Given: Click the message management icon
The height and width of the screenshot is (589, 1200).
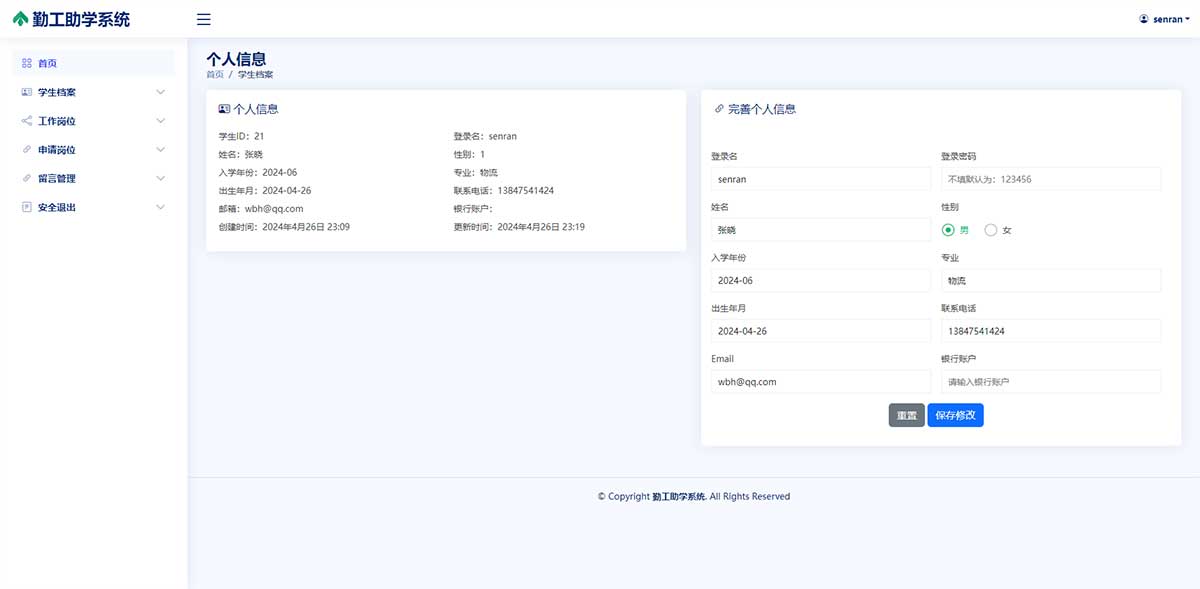Looking at the screenshot, I should point(27,178).
